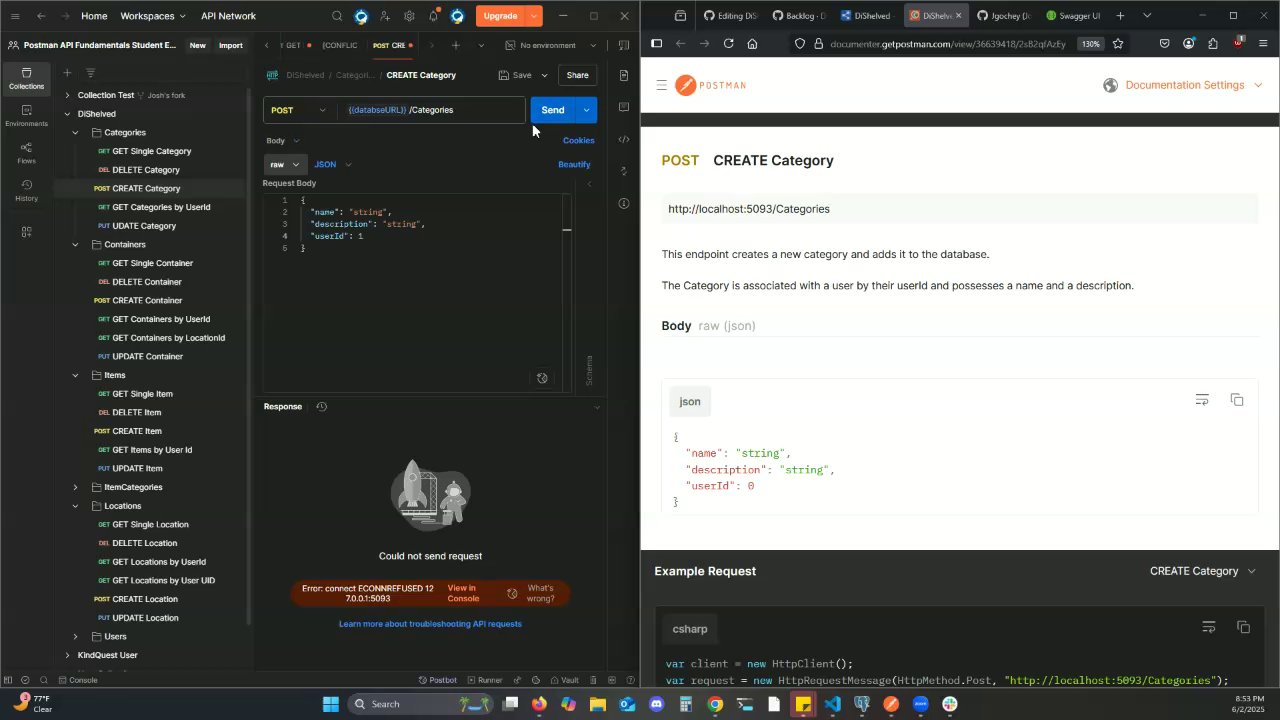Click the blue Send button
Viewport: 1280px width, 720px height.
(553, 110)
